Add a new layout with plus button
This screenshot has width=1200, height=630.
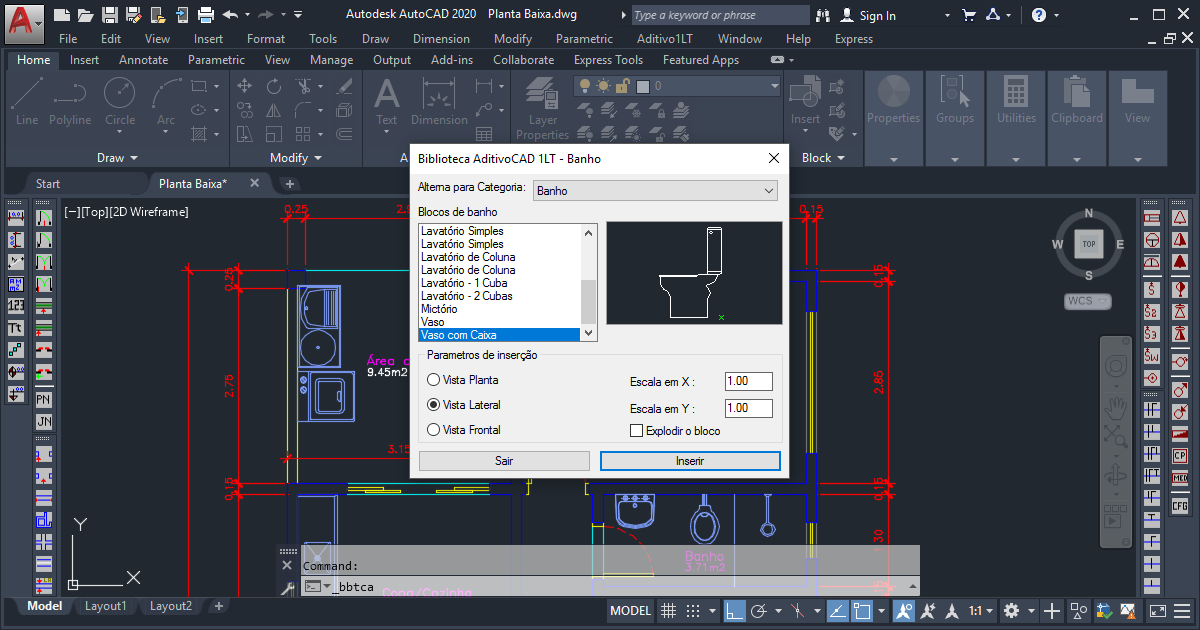click(x=219, y=606)
